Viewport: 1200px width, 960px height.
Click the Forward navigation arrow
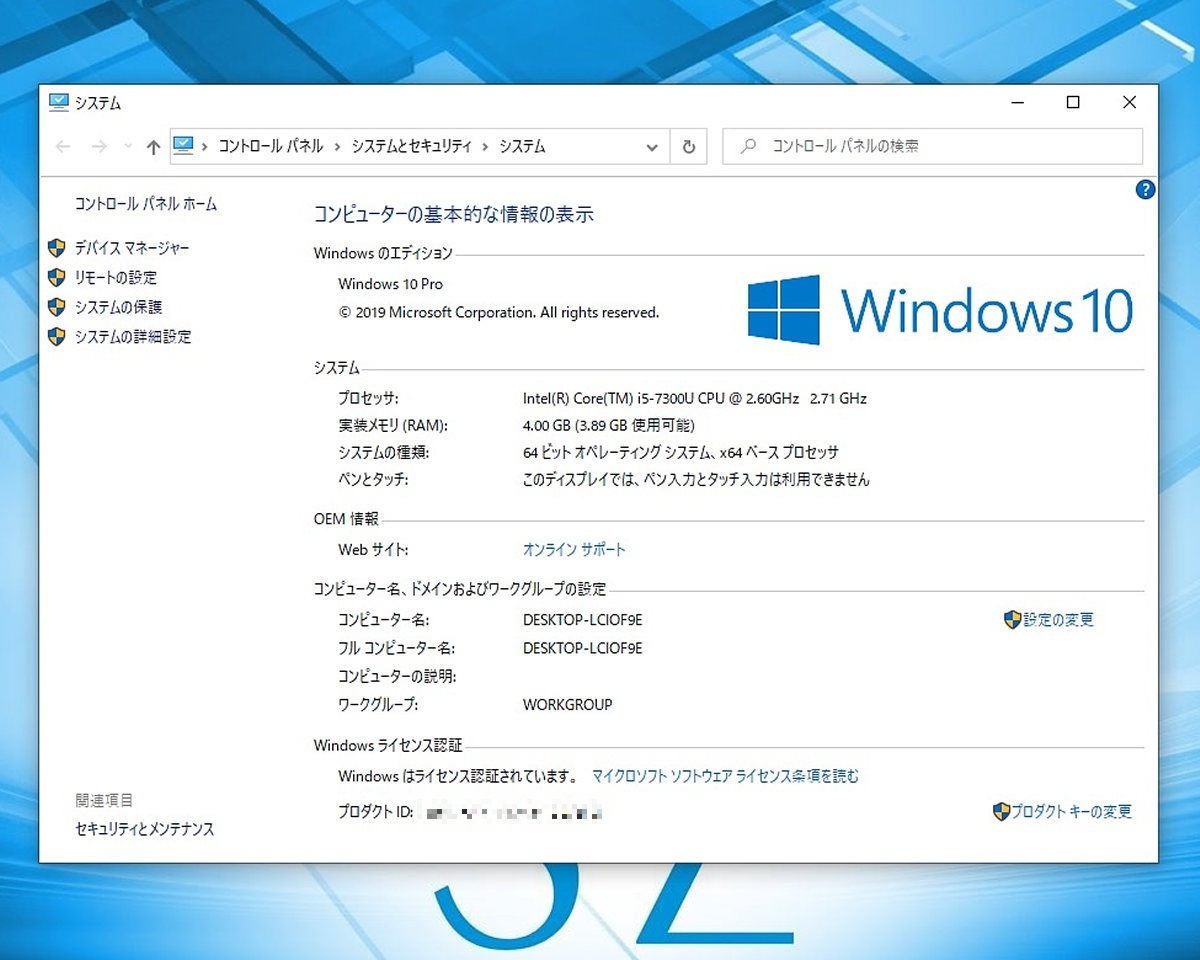pyautogui.click(x=98, y=147)
